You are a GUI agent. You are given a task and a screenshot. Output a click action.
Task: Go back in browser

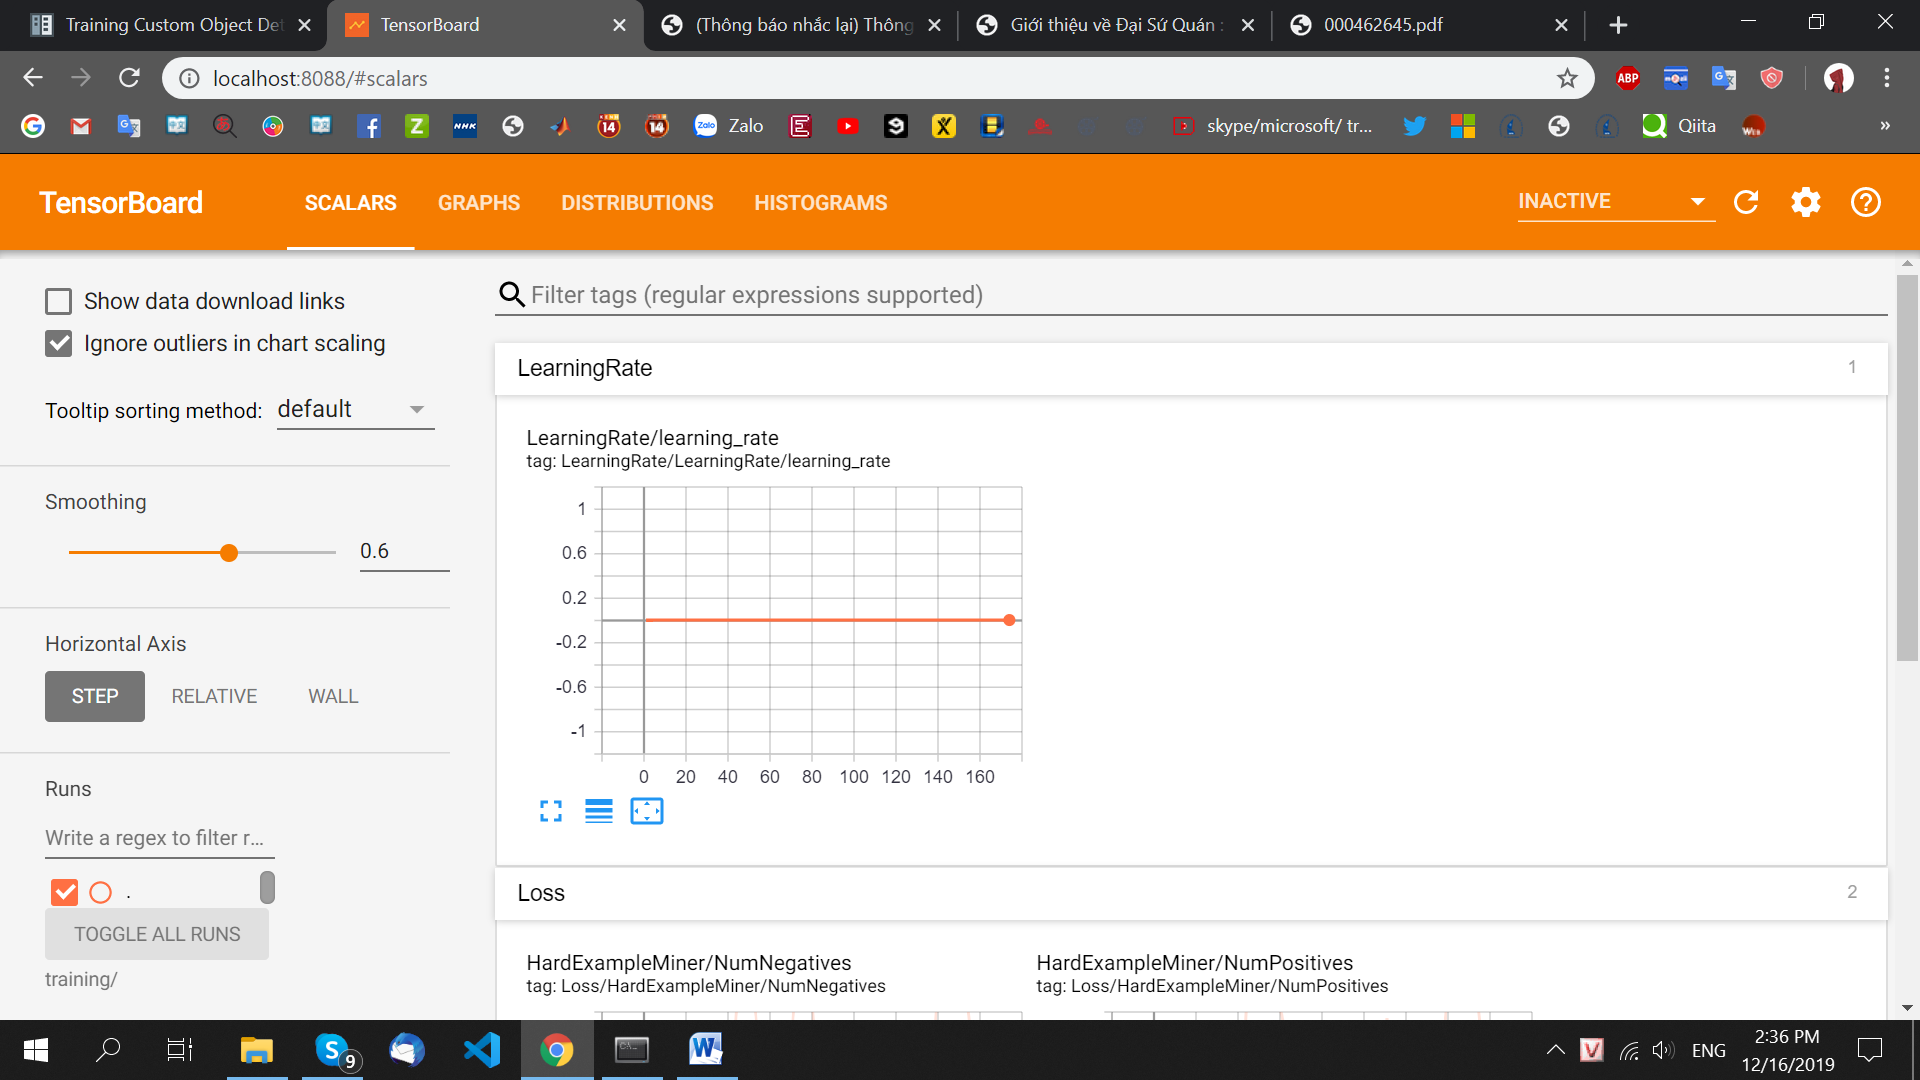(33, 78)
